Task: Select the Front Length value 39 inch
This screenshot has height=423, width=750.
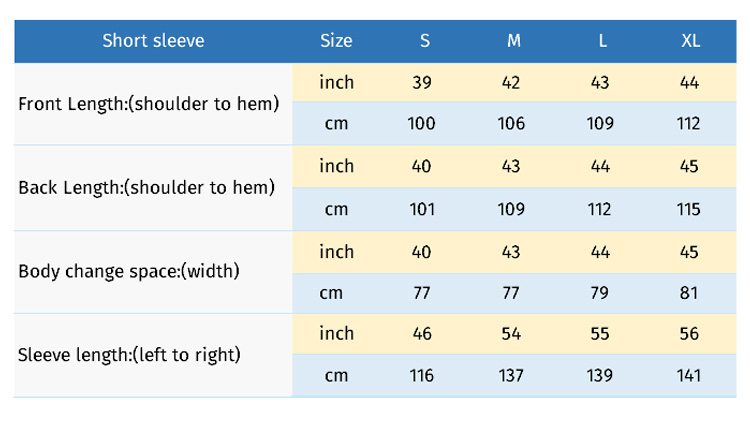Action: point(422,83)
